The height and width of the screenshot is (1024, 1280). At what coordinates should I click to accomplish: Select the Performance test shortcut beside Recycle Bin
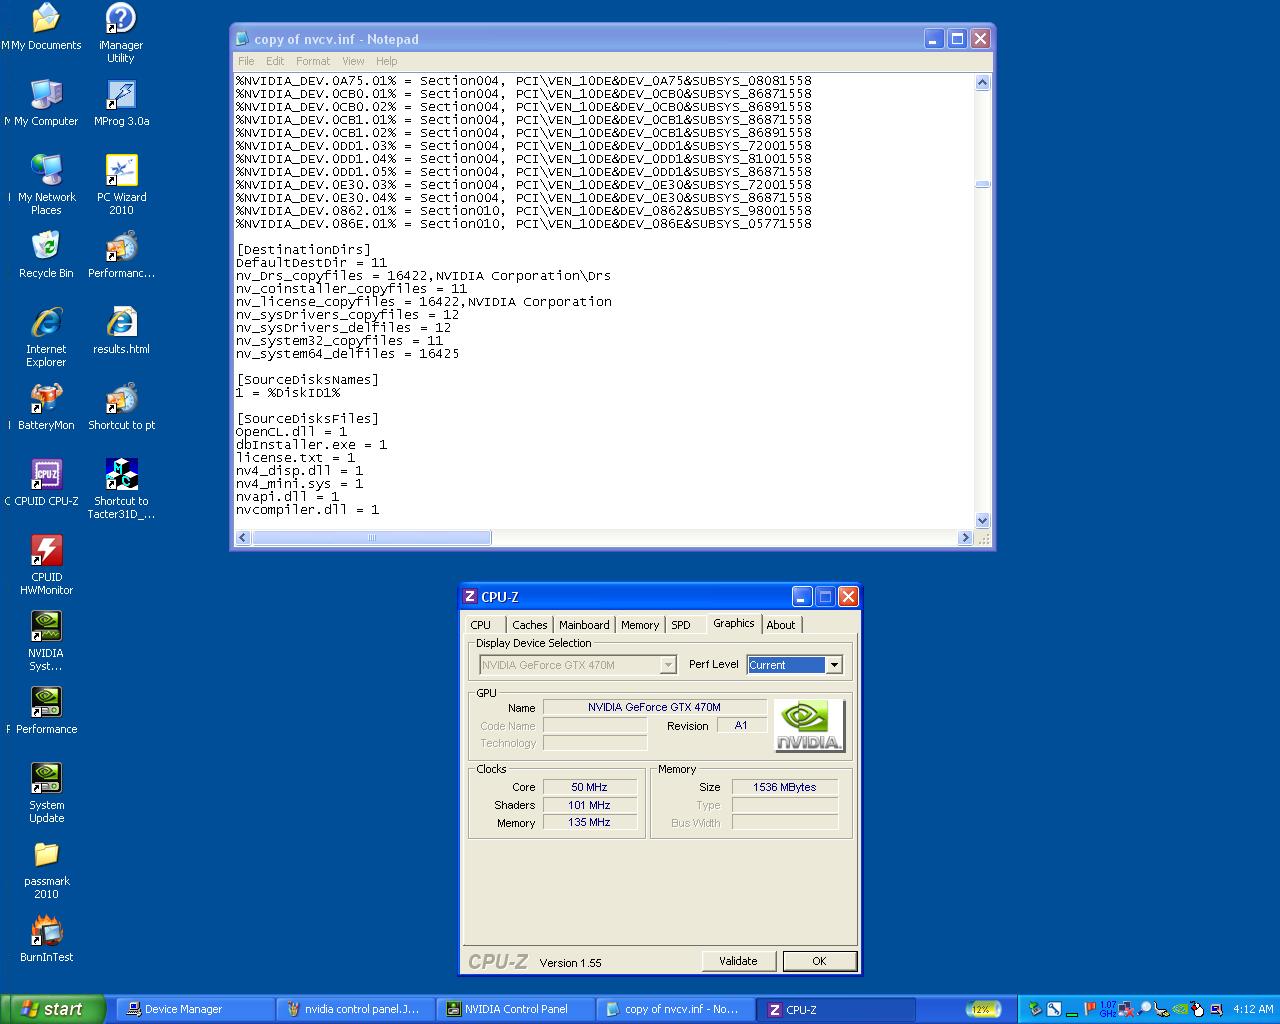[x=121, y=255]
